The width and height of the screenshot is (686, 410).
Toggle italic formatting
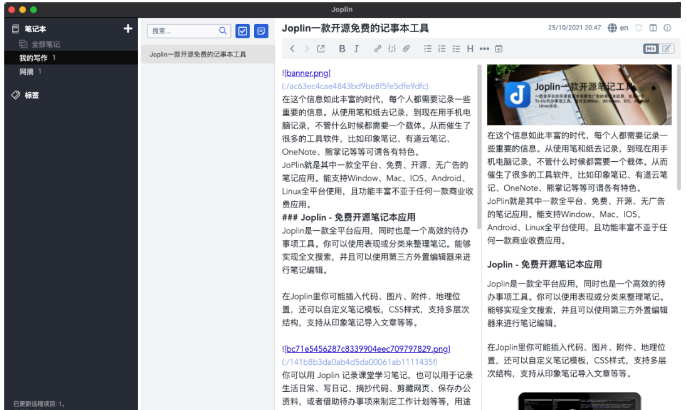pyautogui.click(x=357, y=49)
